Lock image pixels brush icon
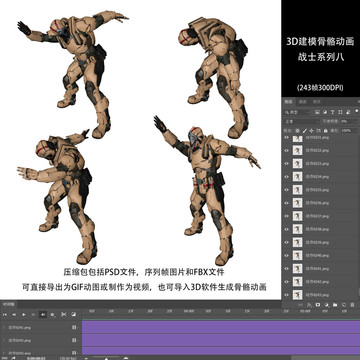The height and width of the screenshot is (360, 360). click(305, 130)
